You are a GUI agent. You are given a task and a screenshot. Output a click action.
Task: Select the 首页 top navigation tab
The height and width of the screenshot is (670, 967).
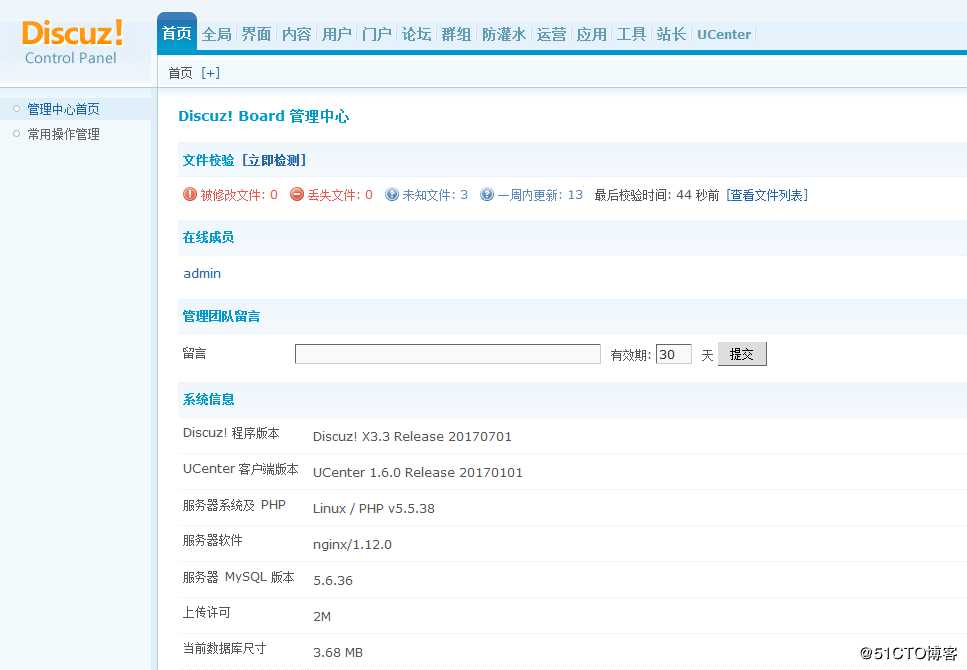177,33
